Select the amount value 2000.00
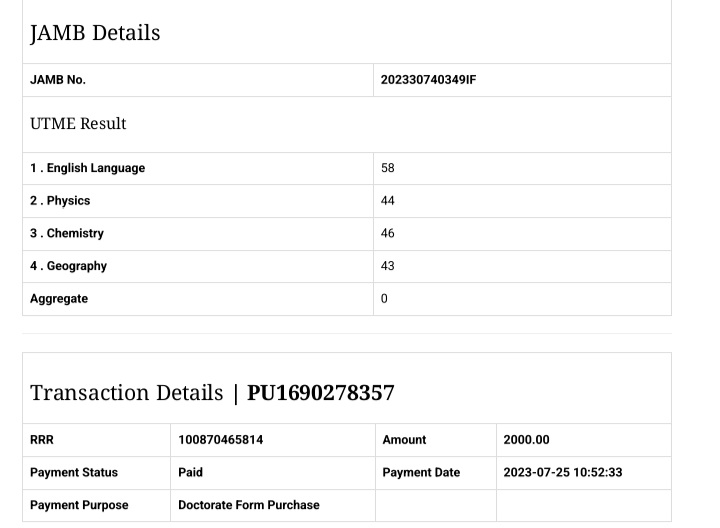This screenshot has width=720, height=528. click(526, 440)
